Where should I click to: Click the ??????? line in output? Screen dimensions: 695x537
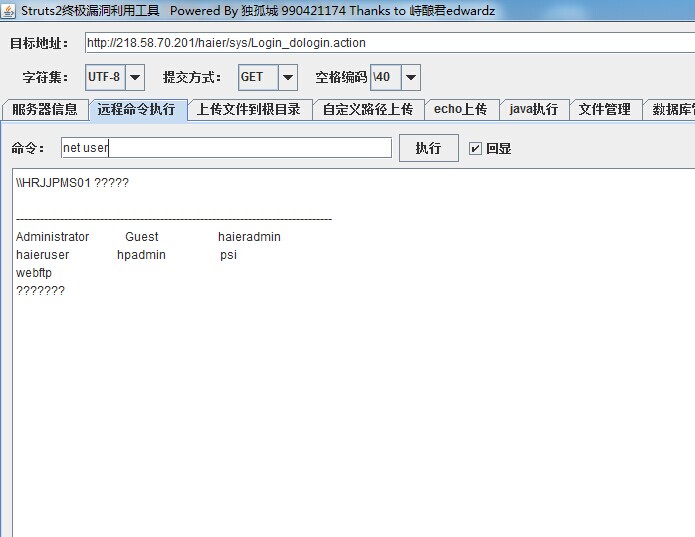[x=40, y=291]
